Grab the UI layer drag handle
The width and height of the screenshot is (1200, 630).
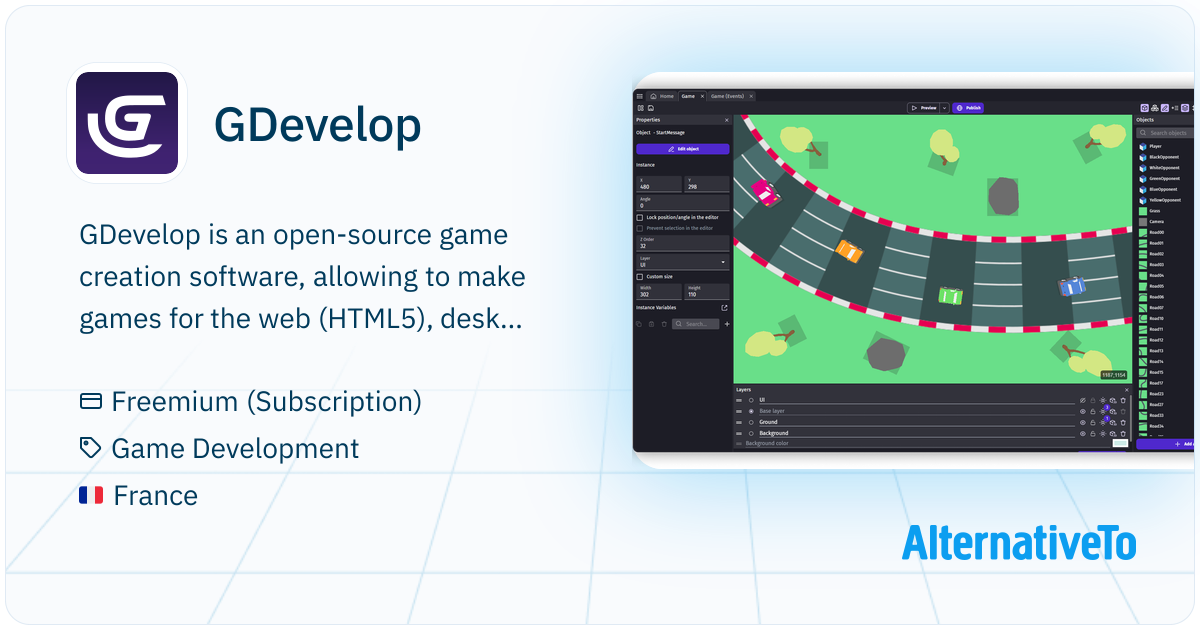[x=738, y=400]
